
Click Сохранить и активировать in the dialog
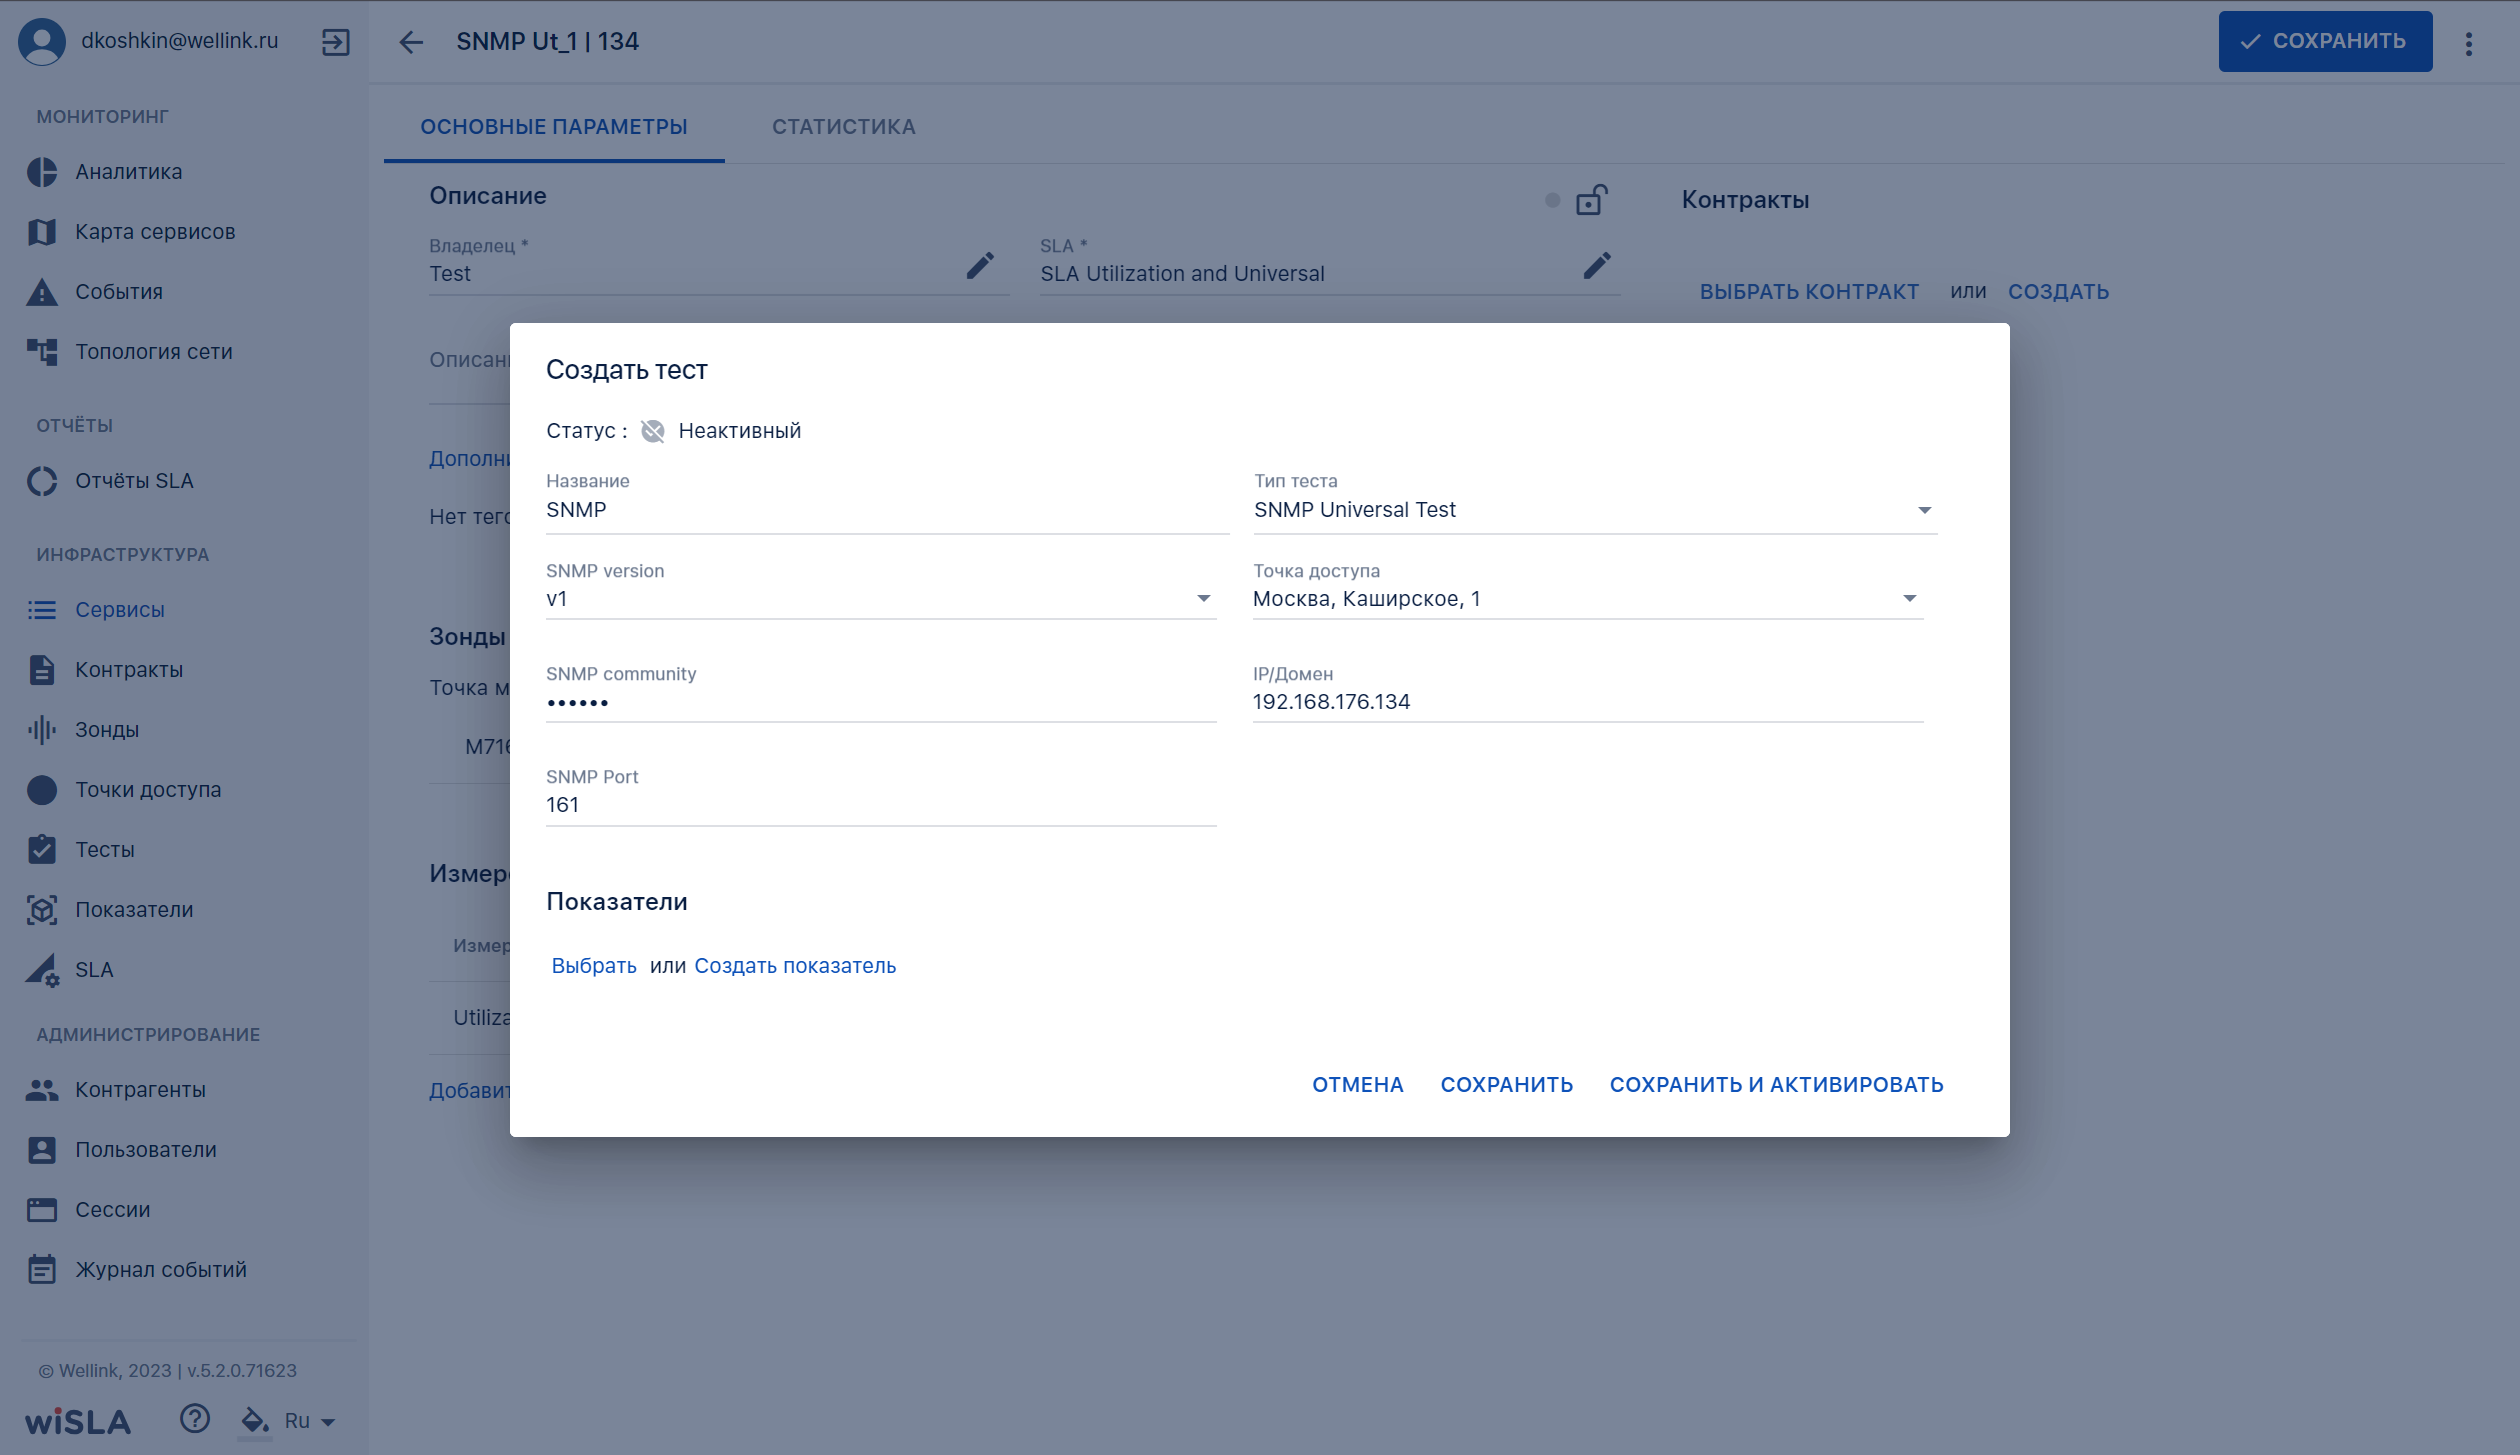1776,1085
